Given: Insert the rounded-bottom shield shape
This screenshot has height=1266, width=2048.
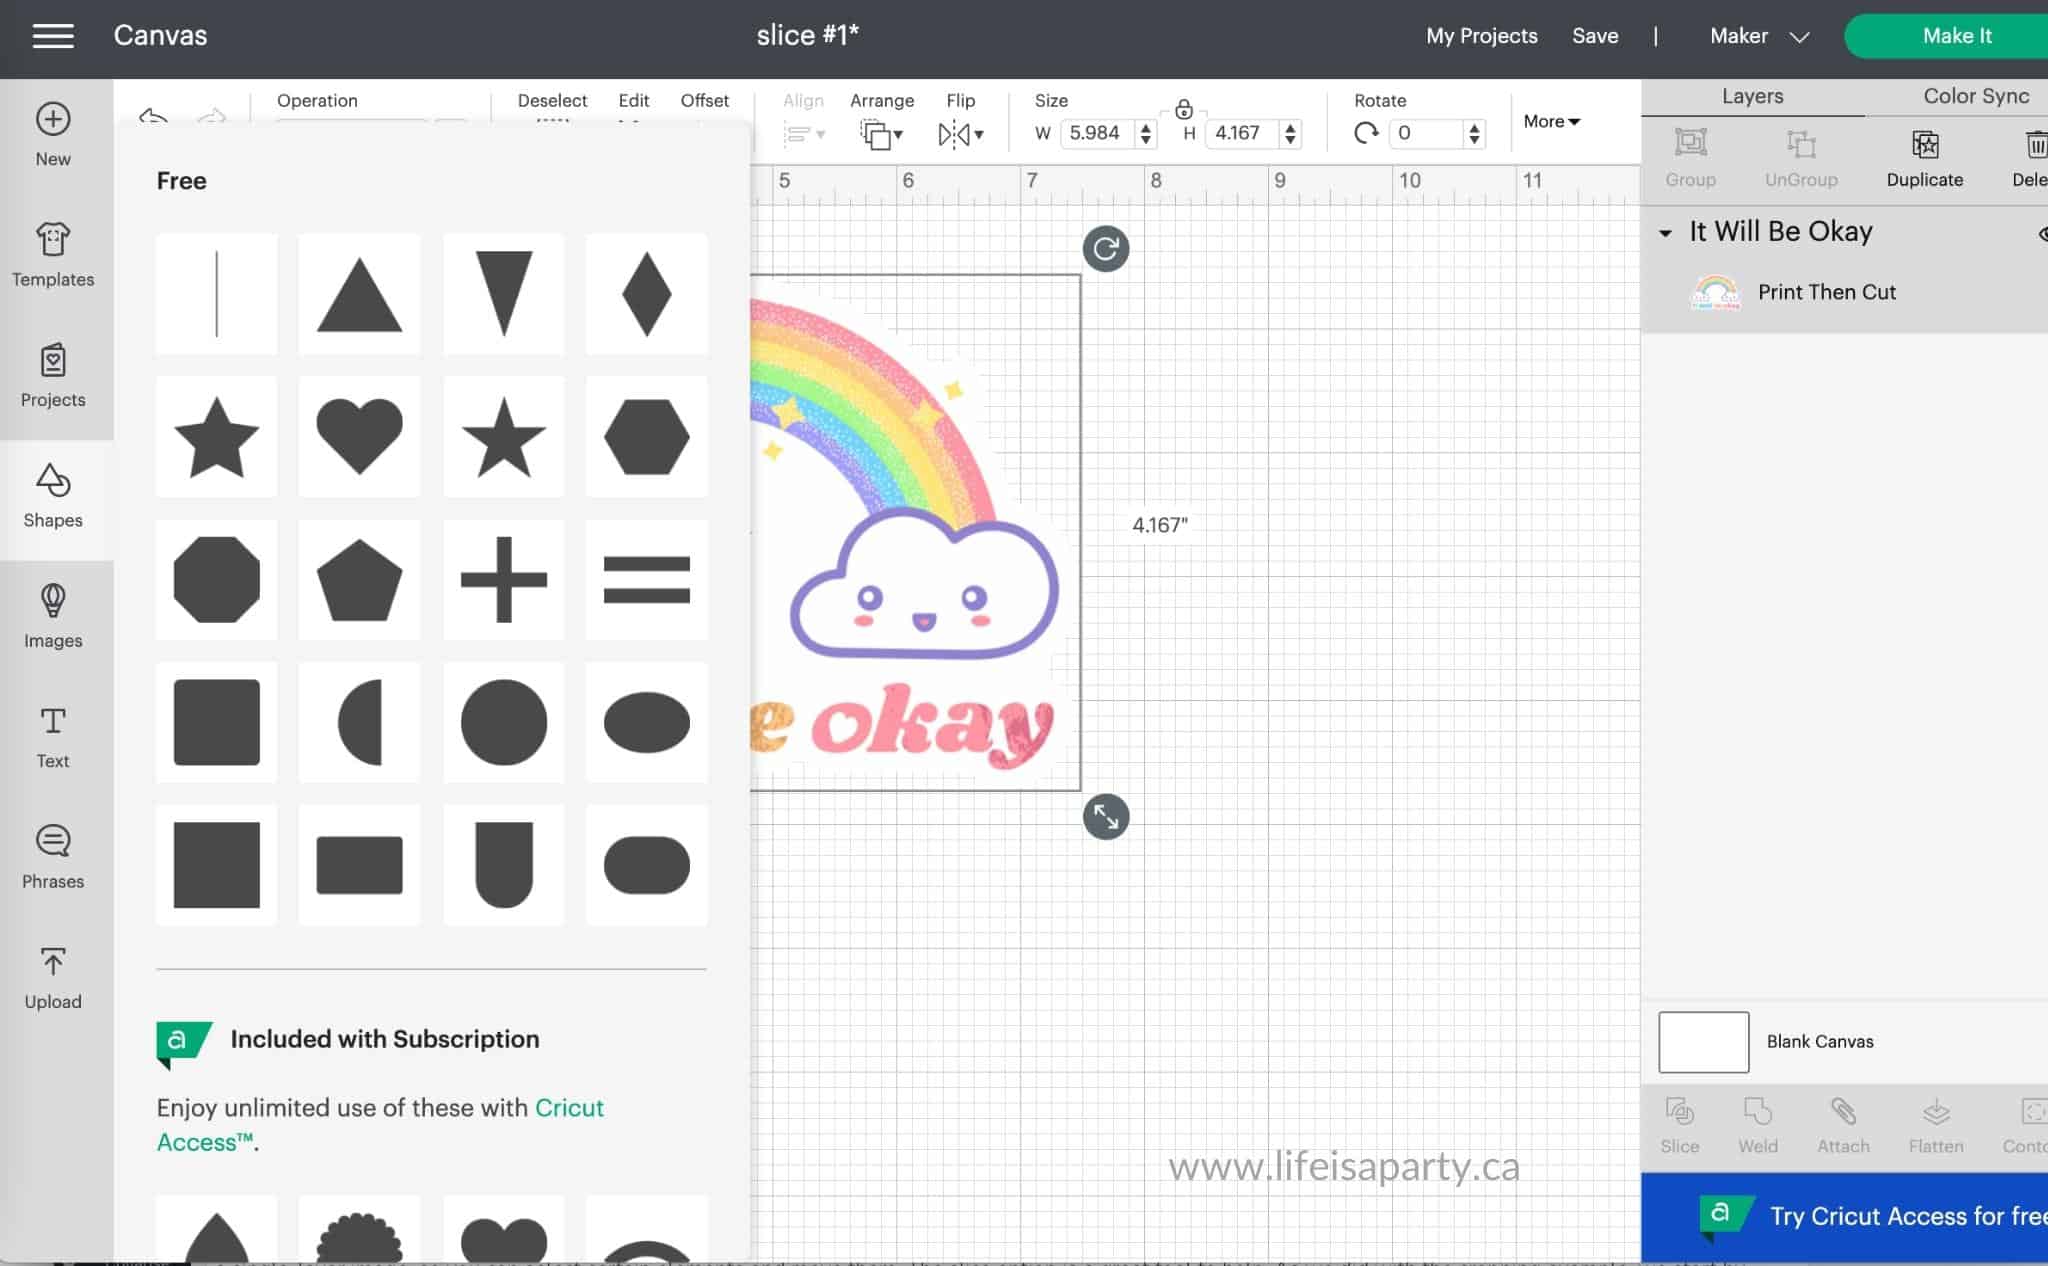Looking at the screenshot, I should pos(503,865).
